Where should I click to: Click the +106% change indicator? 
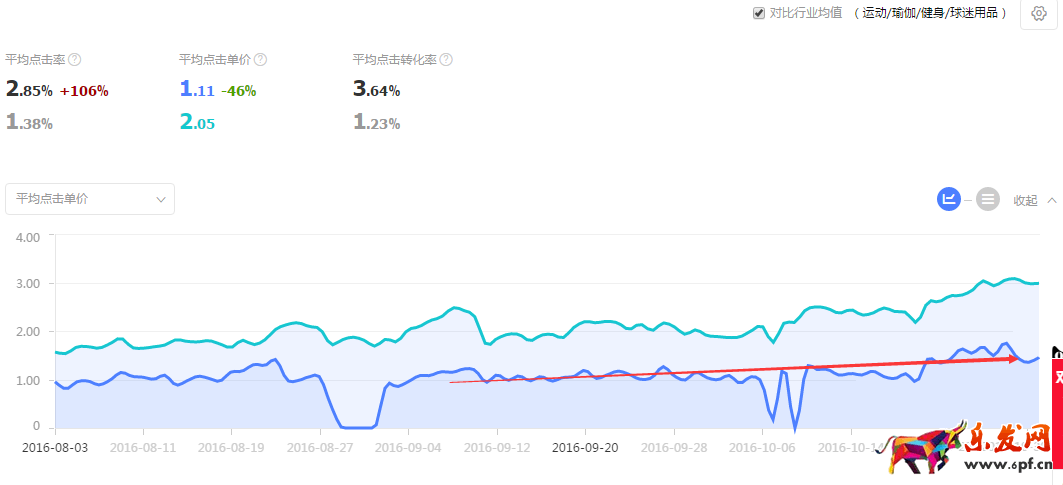tap(84, 91)
